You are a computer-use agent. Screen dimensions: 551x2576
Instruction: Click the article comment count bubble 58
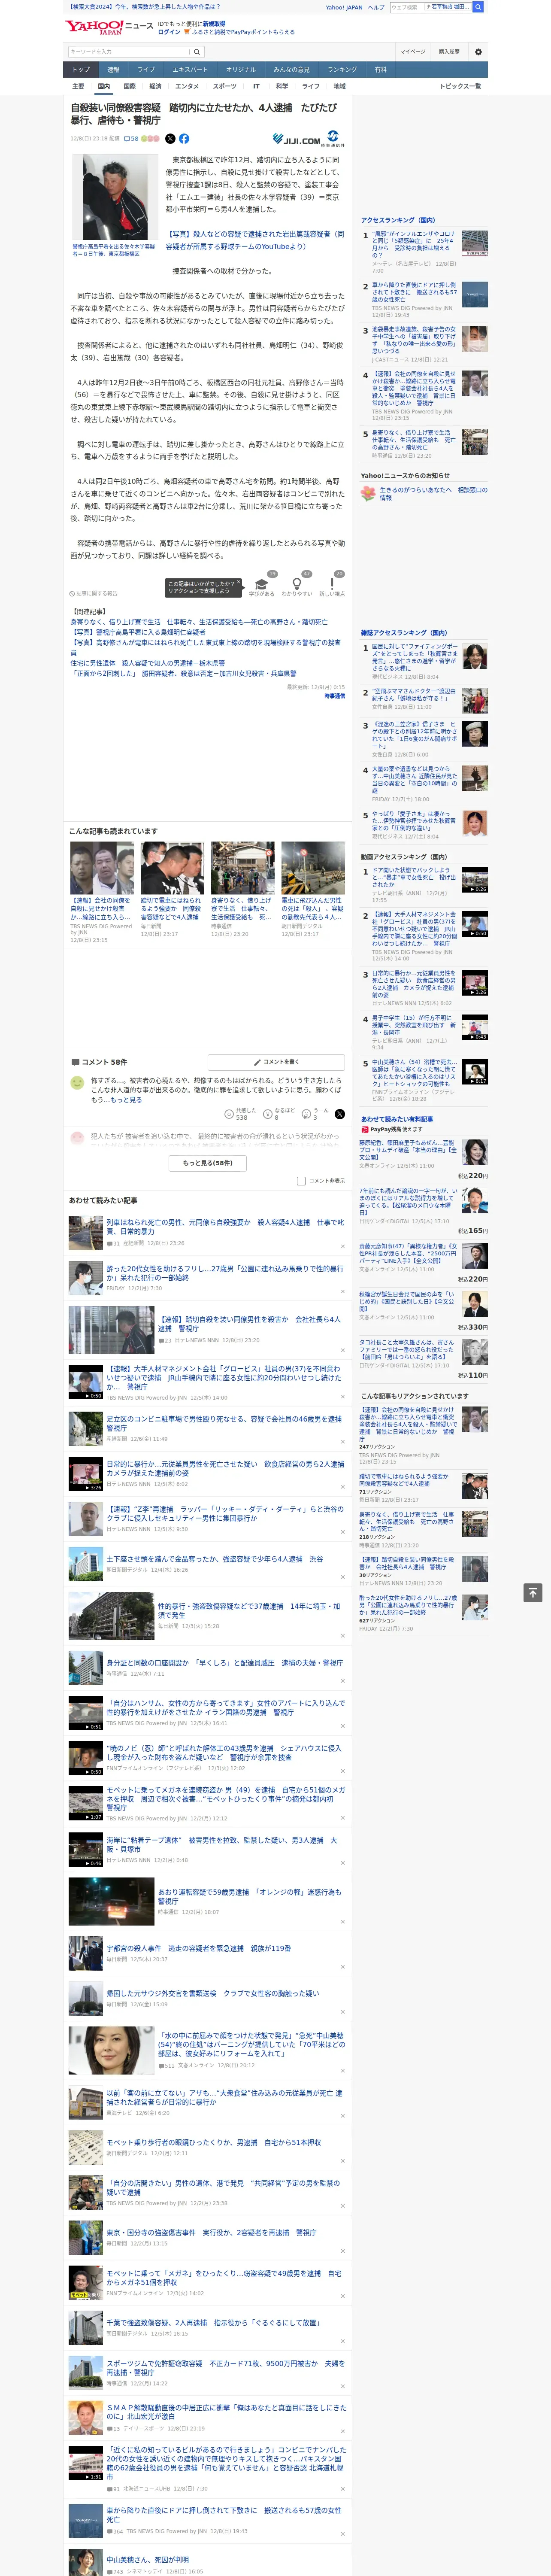tap(131, 139)
